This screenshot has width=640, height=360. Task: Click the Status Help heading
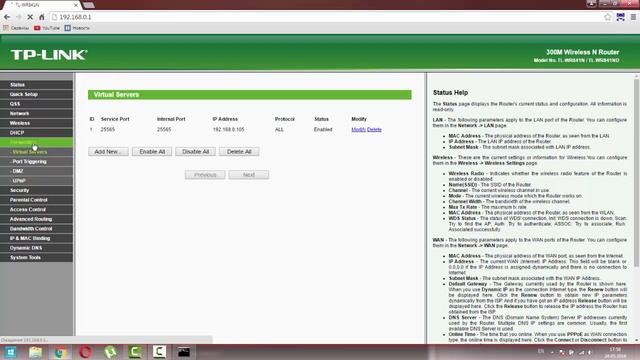pyautogui.click(x=450, y=93)
